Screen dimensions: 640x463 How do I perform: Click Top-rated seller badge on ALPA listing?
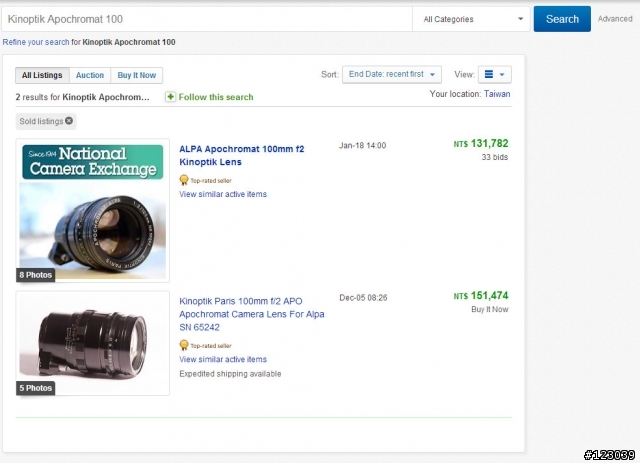click(205, 180)
